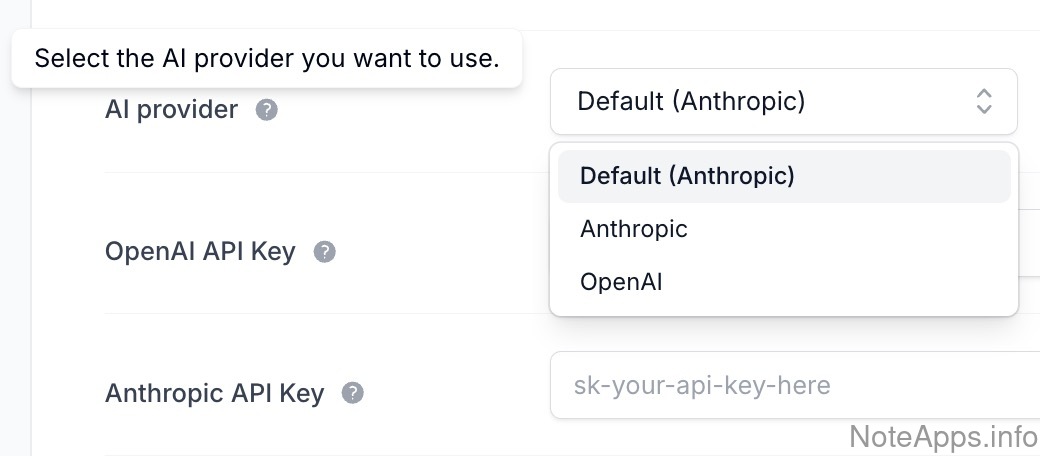Choose the highlighted Default (Anthropic) option
This screenshot has height=456, width=1040.
[687, 176]
